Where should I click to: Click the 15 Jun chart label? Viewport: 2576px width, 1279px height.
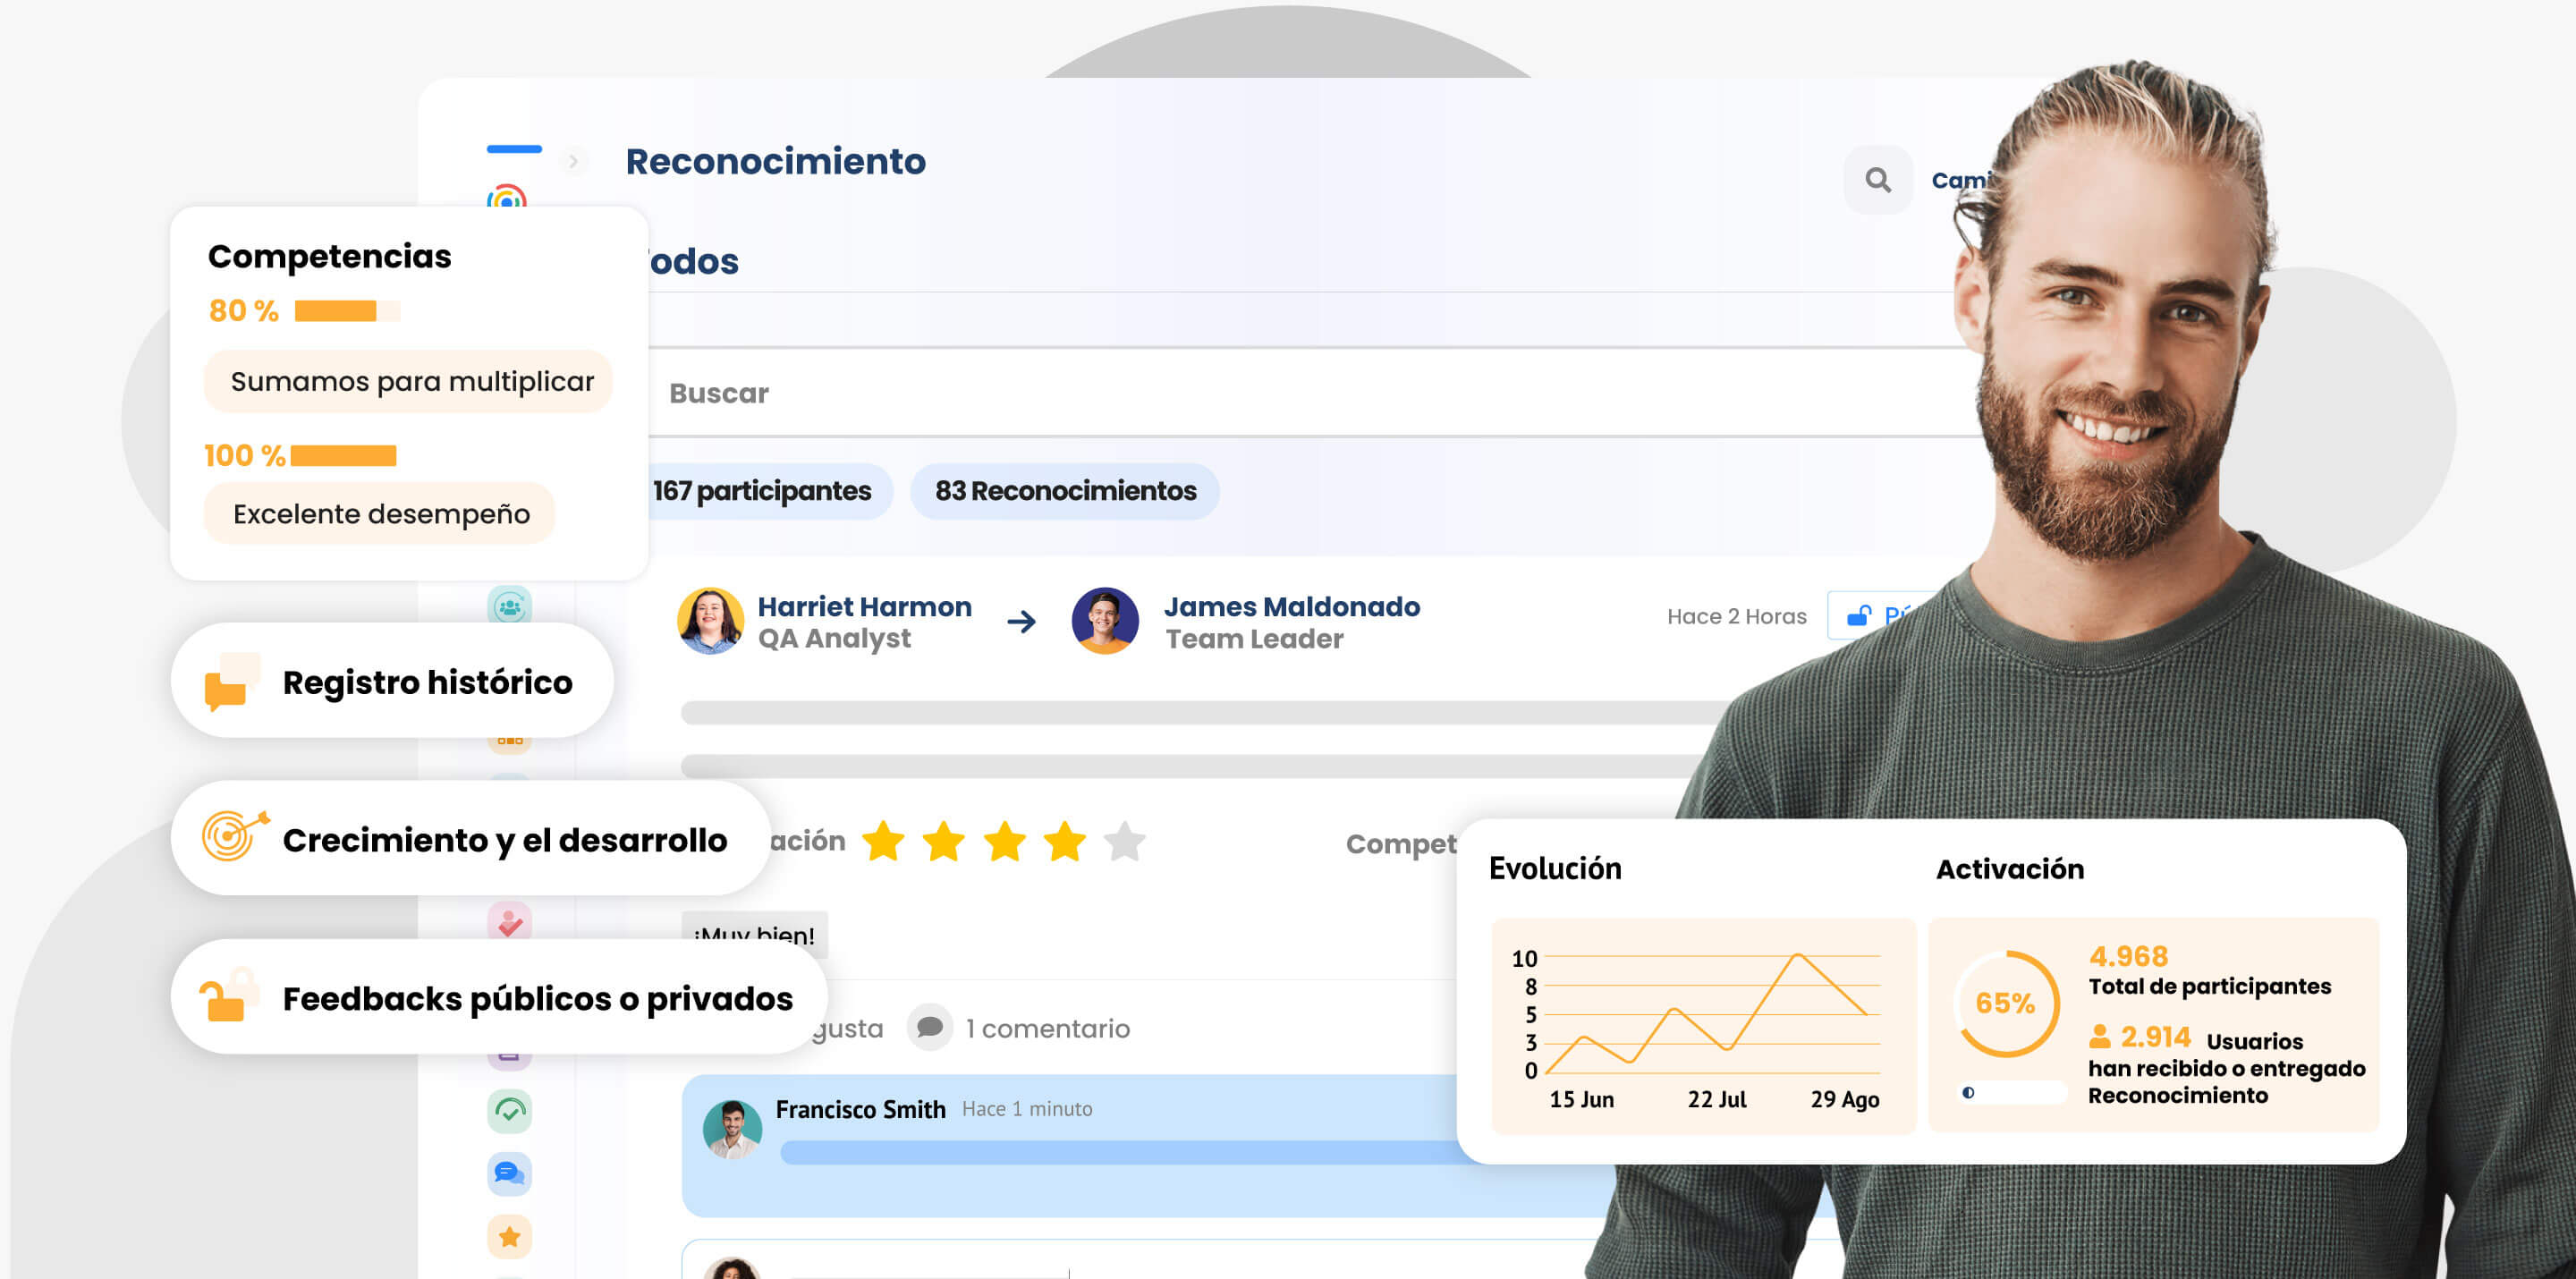1581,1099
